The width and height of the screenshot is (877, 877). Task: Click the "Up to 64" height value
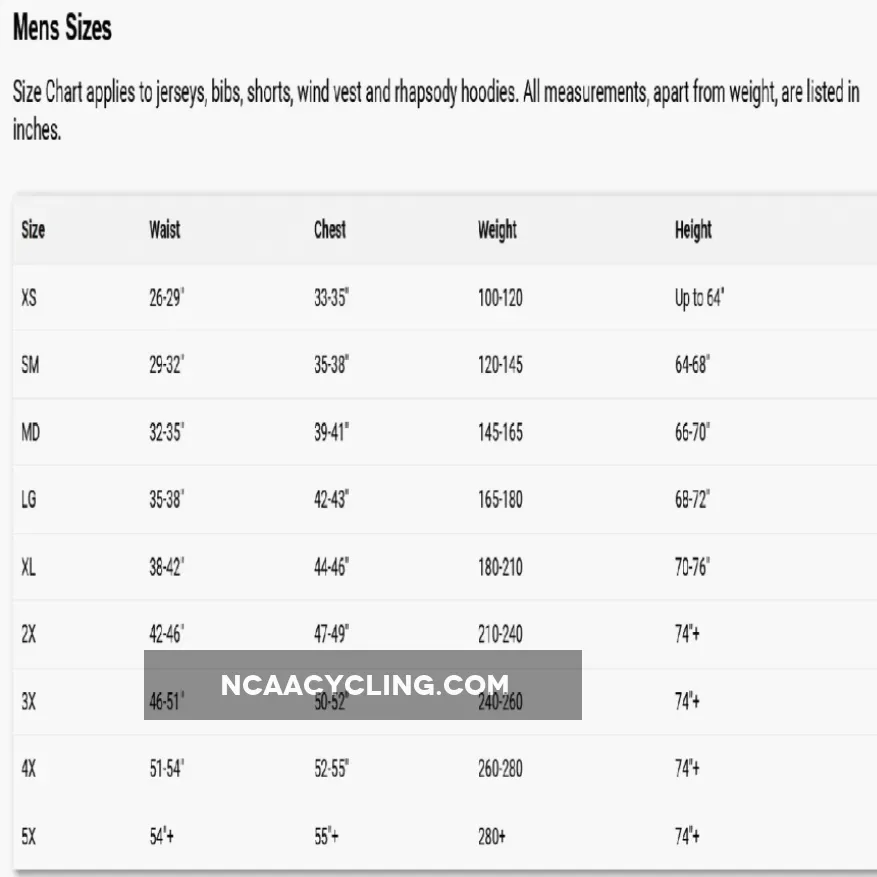[x=699, y=298]
